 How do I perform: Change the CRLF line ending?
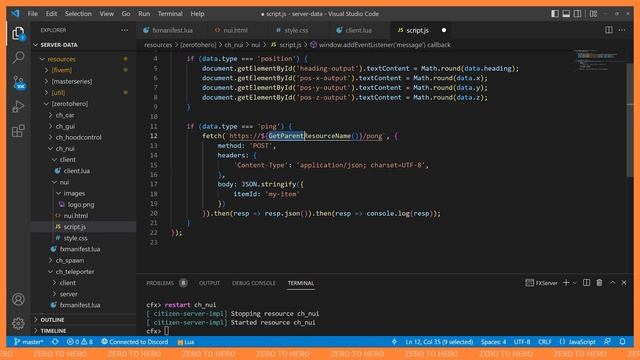[x=544, y=342]
